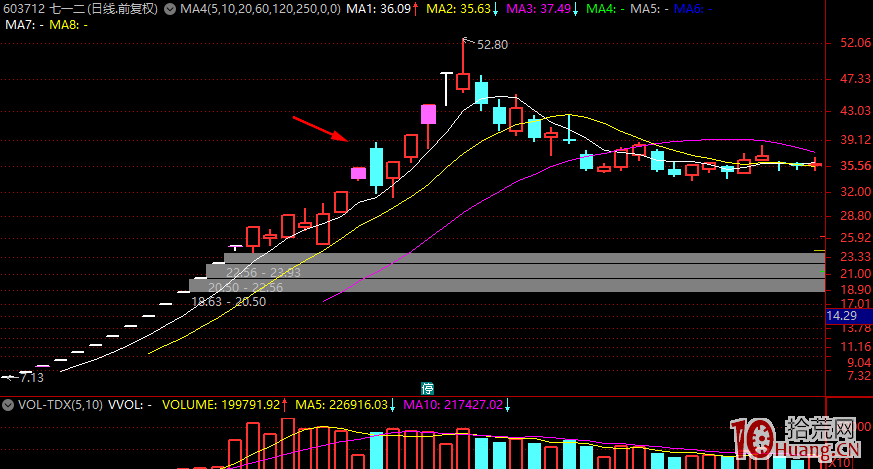The width and height of the screenshot is (873, 469).
Task: Click the MA10: 217427.02 volume value
Action: (x=453, y=405)
